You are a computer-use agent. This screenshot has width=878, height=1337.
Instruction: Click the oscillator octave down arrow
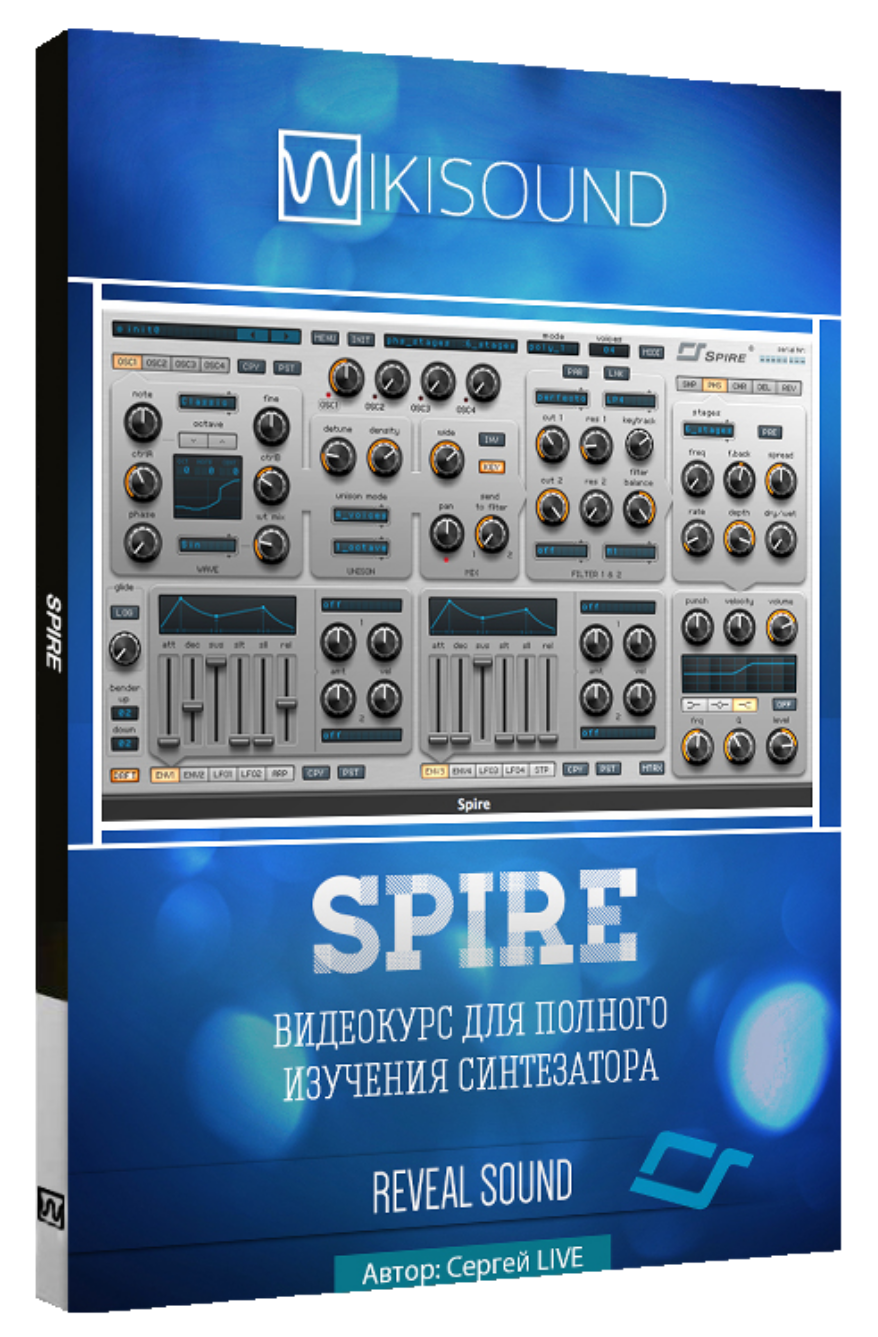point(192,440)
